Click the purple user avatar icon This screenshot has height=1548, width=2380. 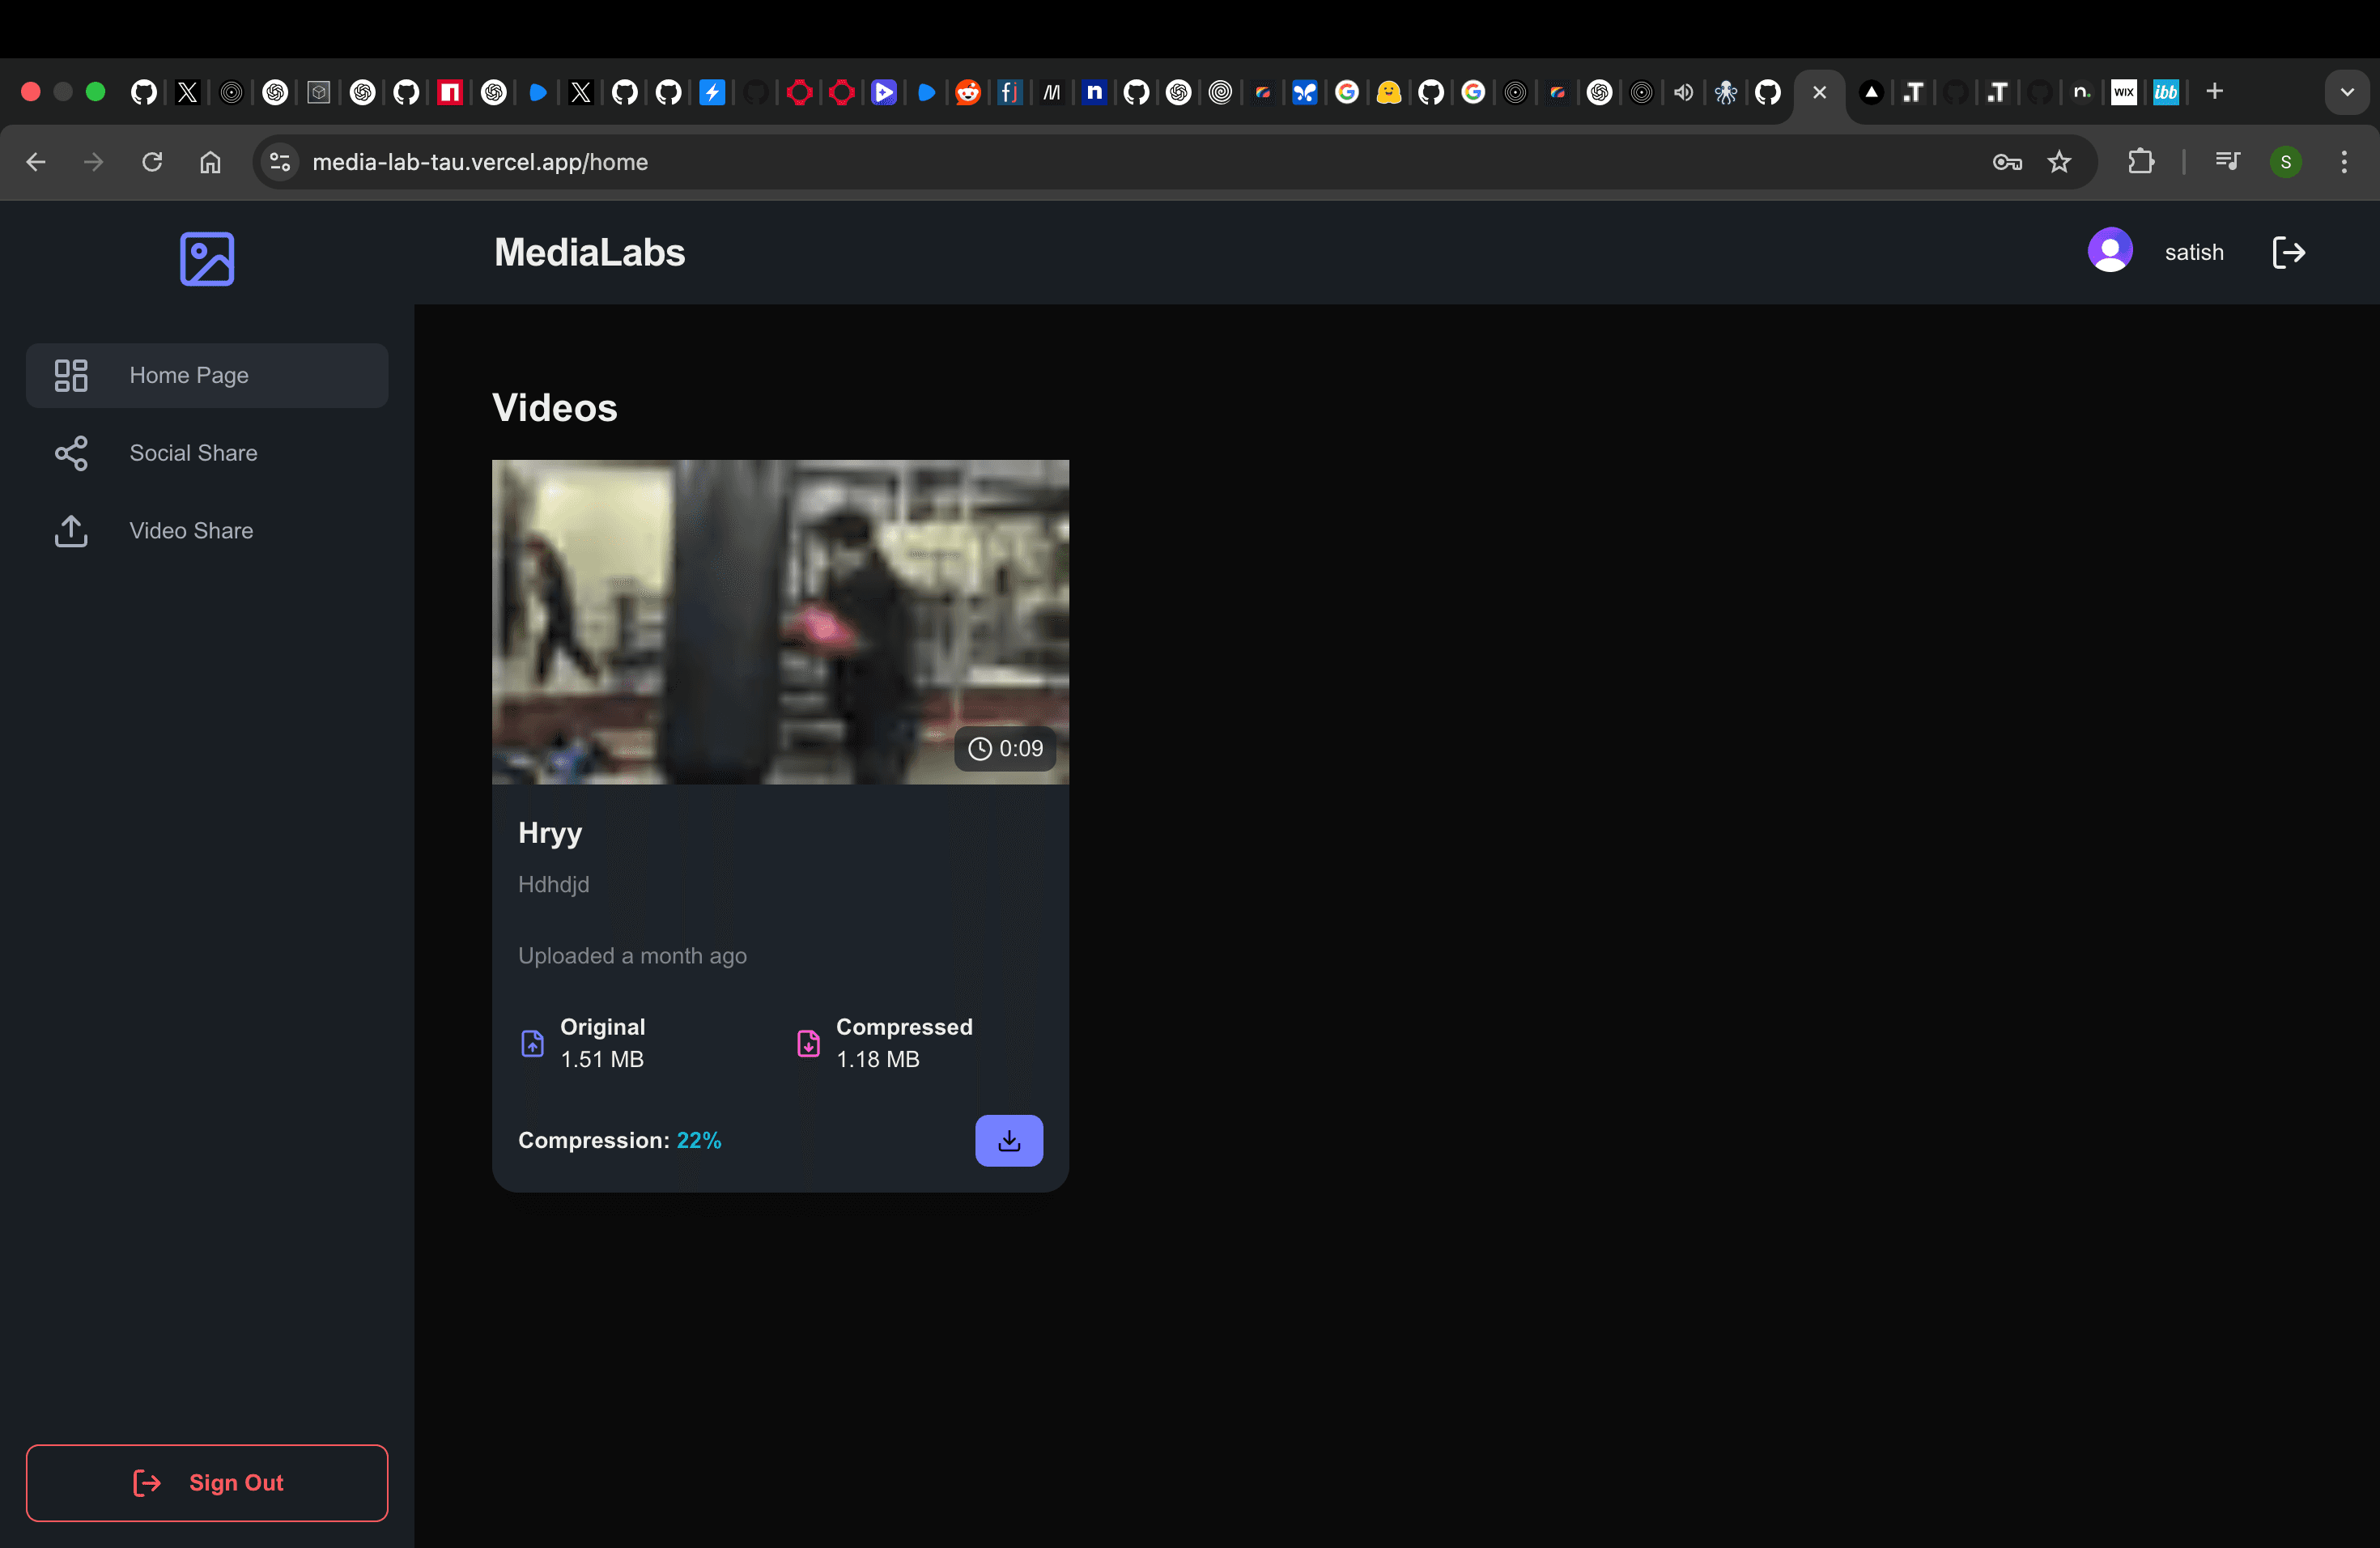[2110, 251]
